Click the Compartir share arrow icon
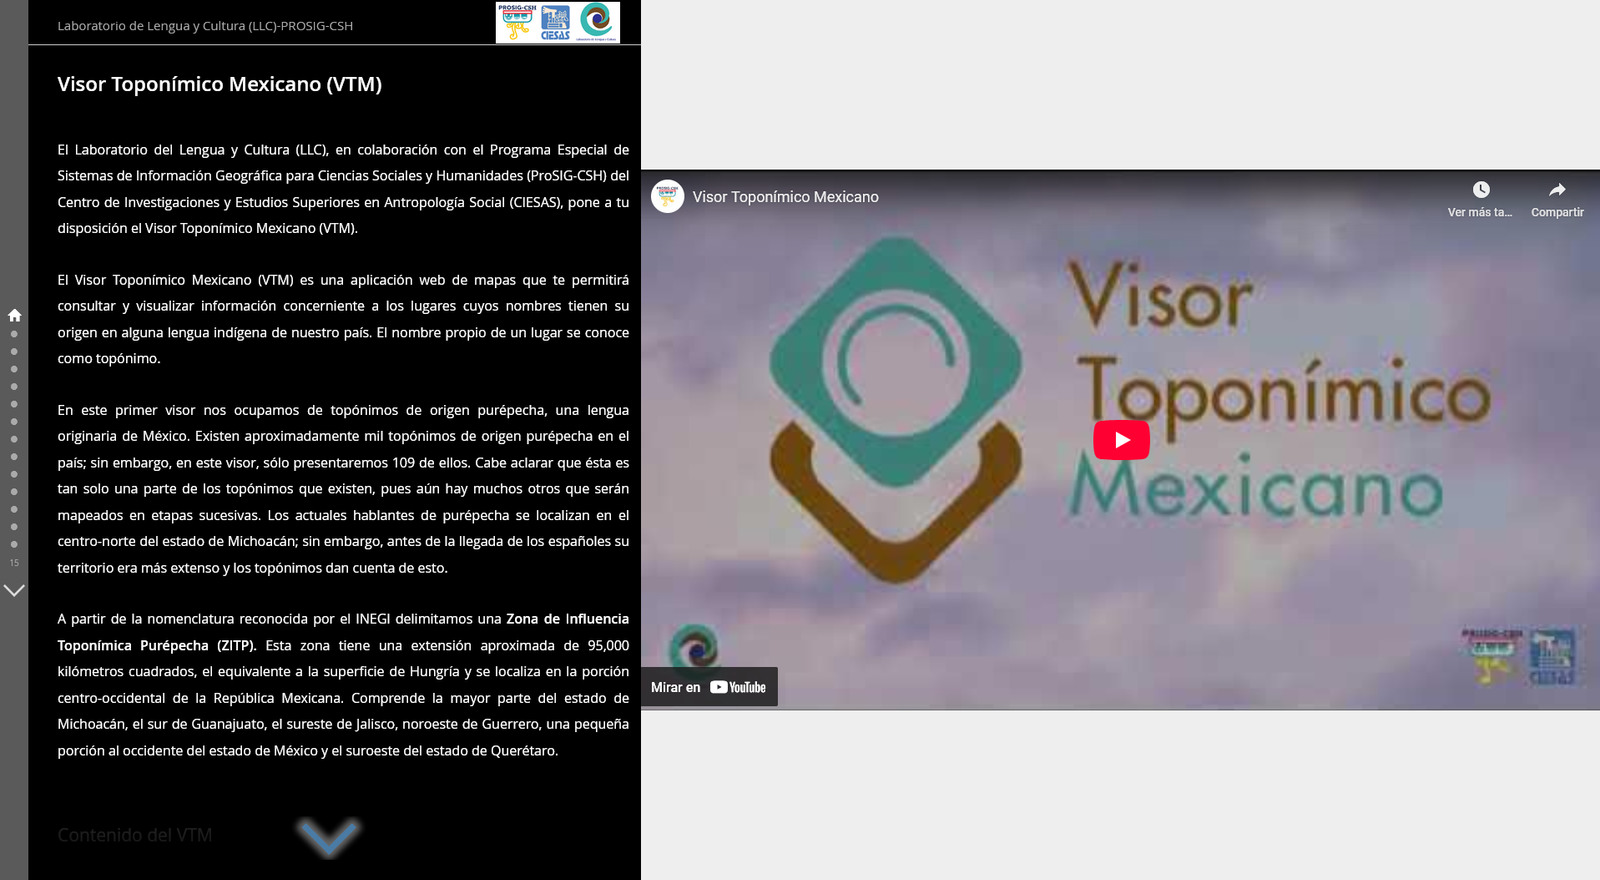The height and width of the screenshot is (880, 1600). [x=1557, y=190]
